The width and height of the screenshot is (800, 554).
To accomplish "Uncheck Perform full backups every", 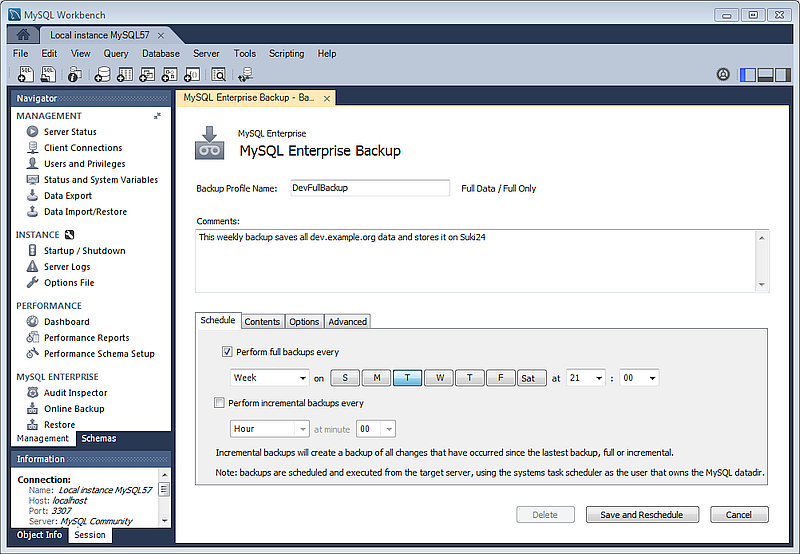I will point(227,351).
